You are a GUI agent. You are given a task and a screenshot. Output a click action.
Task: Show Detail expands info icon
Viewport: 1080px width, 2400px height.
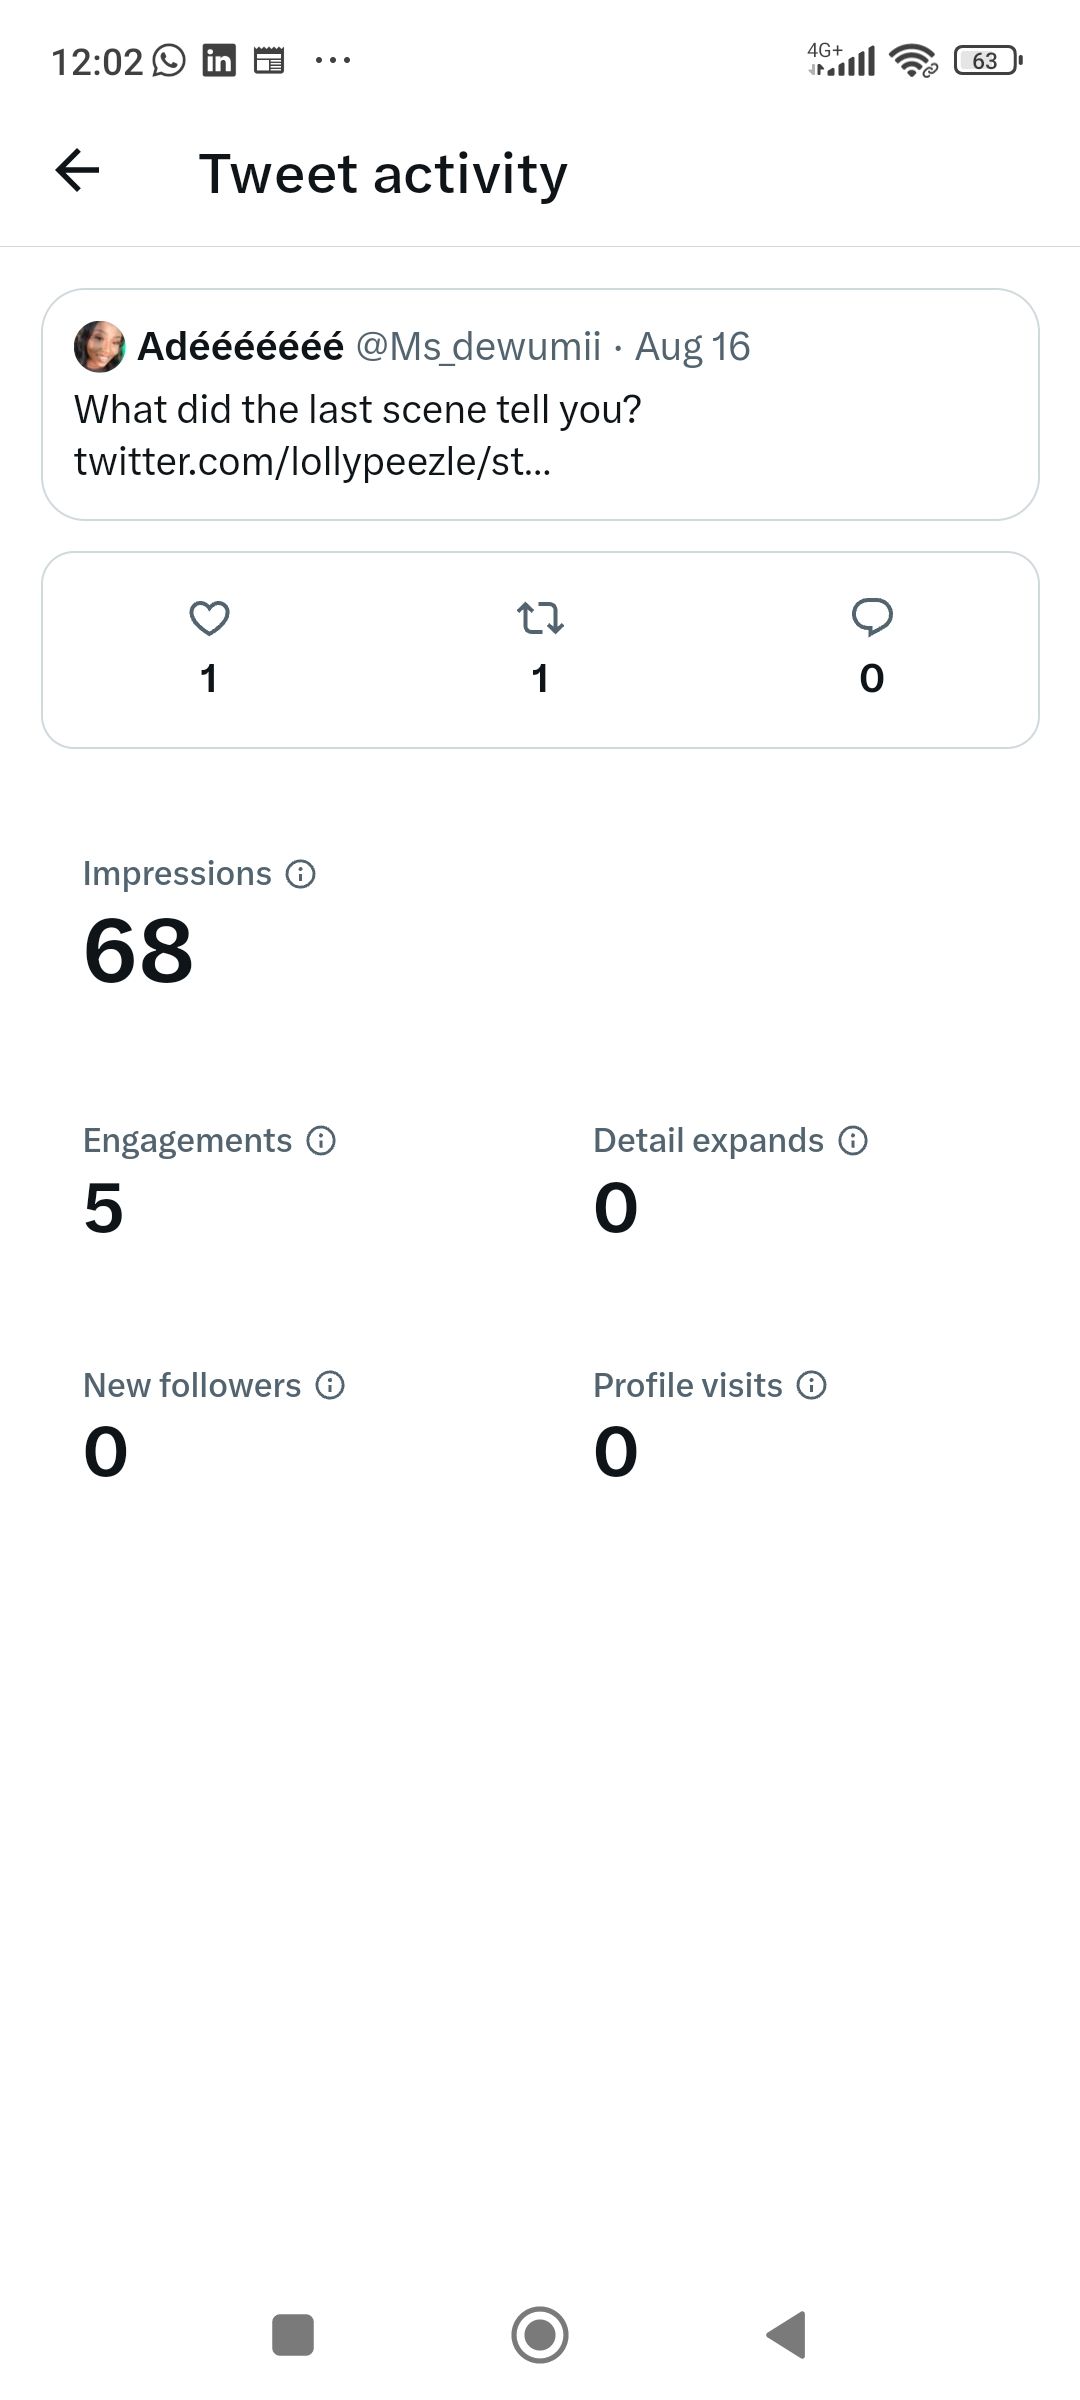pyautogui.click(x=853, y=1141)
